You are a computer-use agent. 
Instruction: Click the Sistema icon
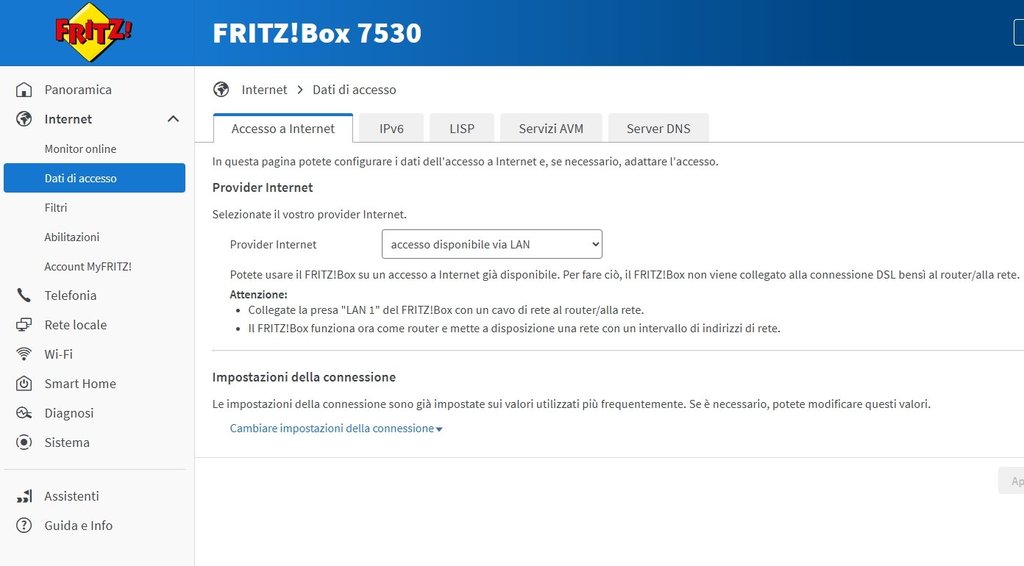pyautogui.click(x=24, y=442)
